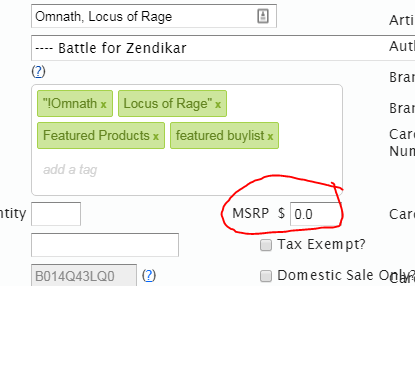415x379 pixels.
Task: Select the Featured Products tag chip
Action: (x=101, y=135)
